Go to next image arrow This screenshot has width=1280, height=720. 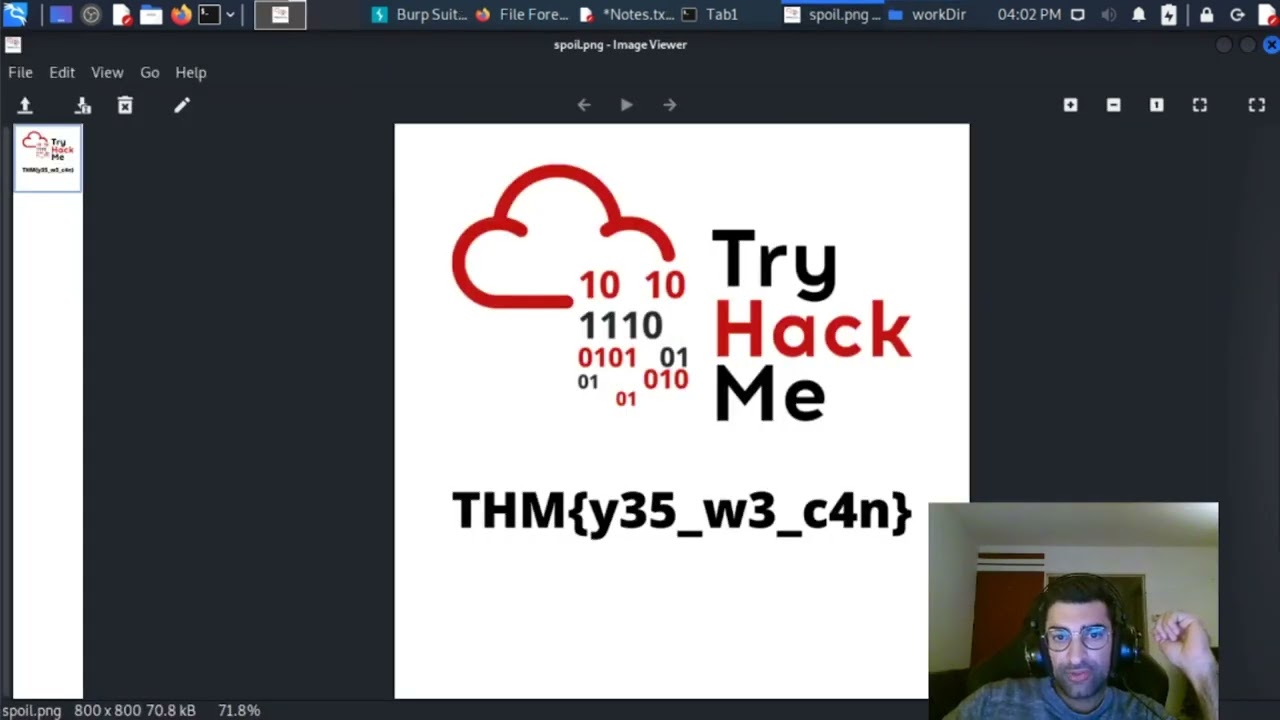click(669, 105)
